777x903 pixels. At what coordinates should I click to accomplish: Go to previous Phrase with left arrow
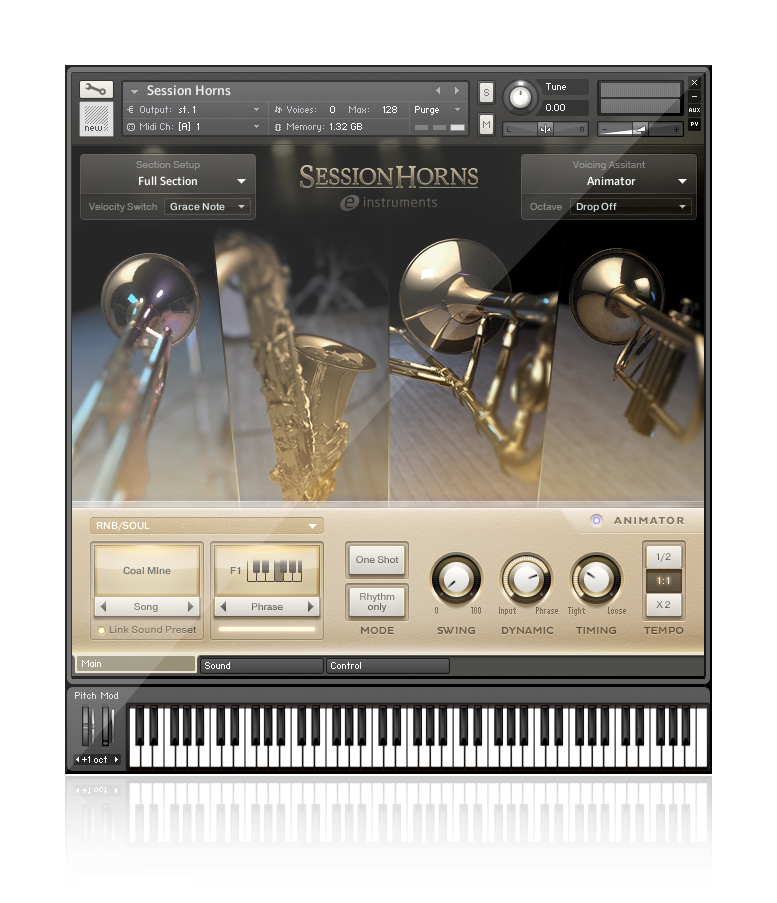[223, 607]
